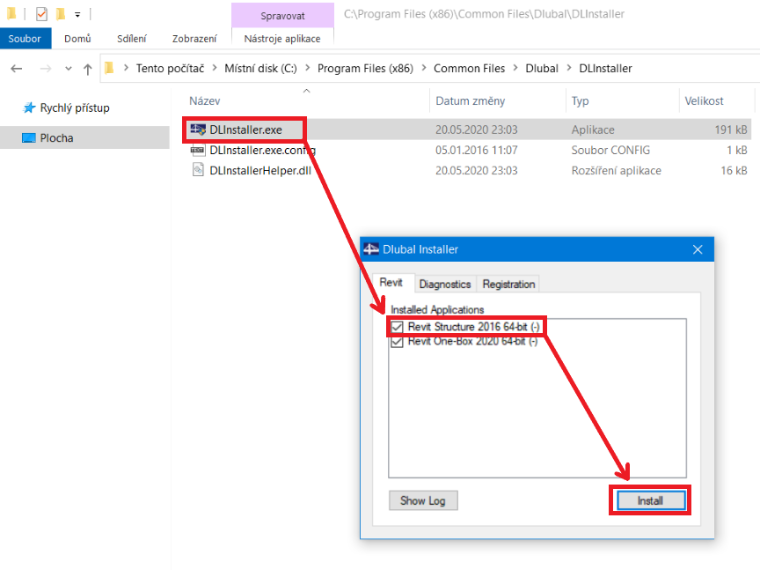Click the Dlubal Installer title bar icon

371,249
